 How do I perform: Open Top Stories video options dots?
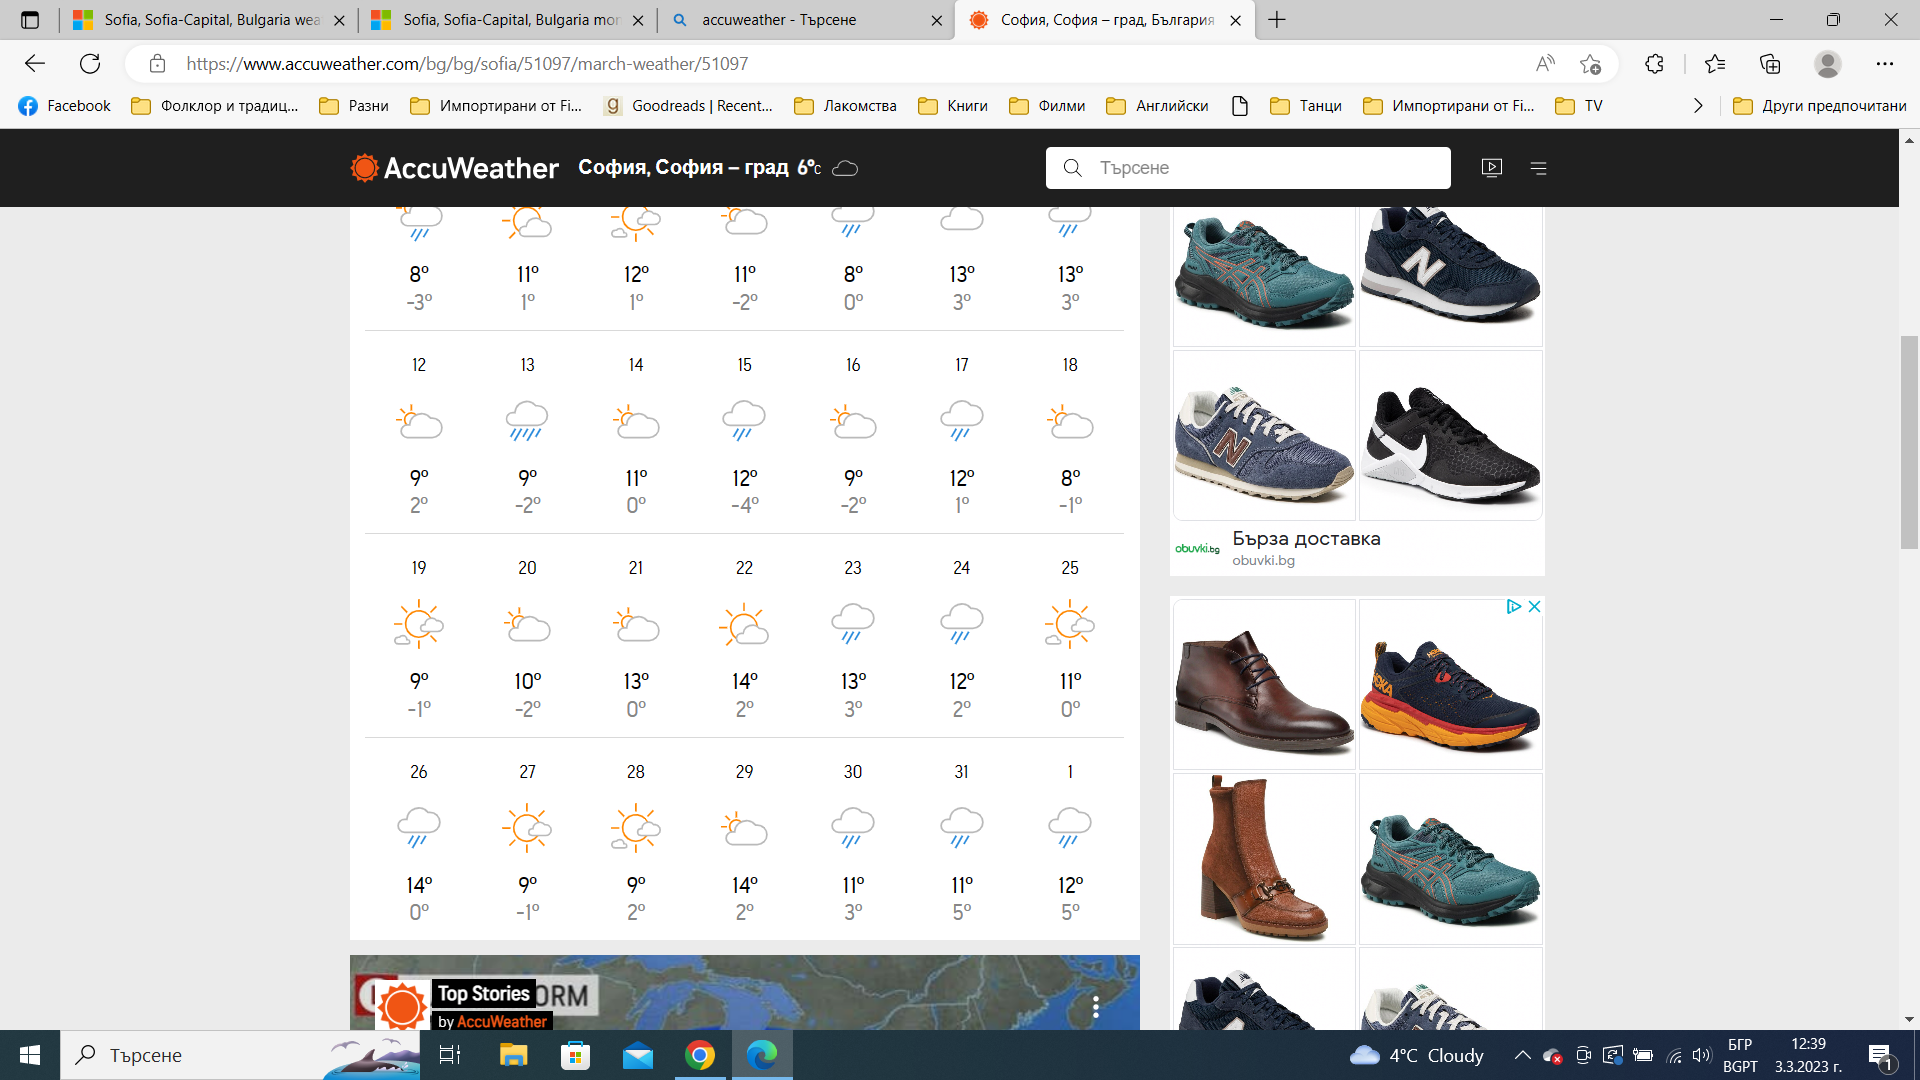(x=1096, y=1006)
